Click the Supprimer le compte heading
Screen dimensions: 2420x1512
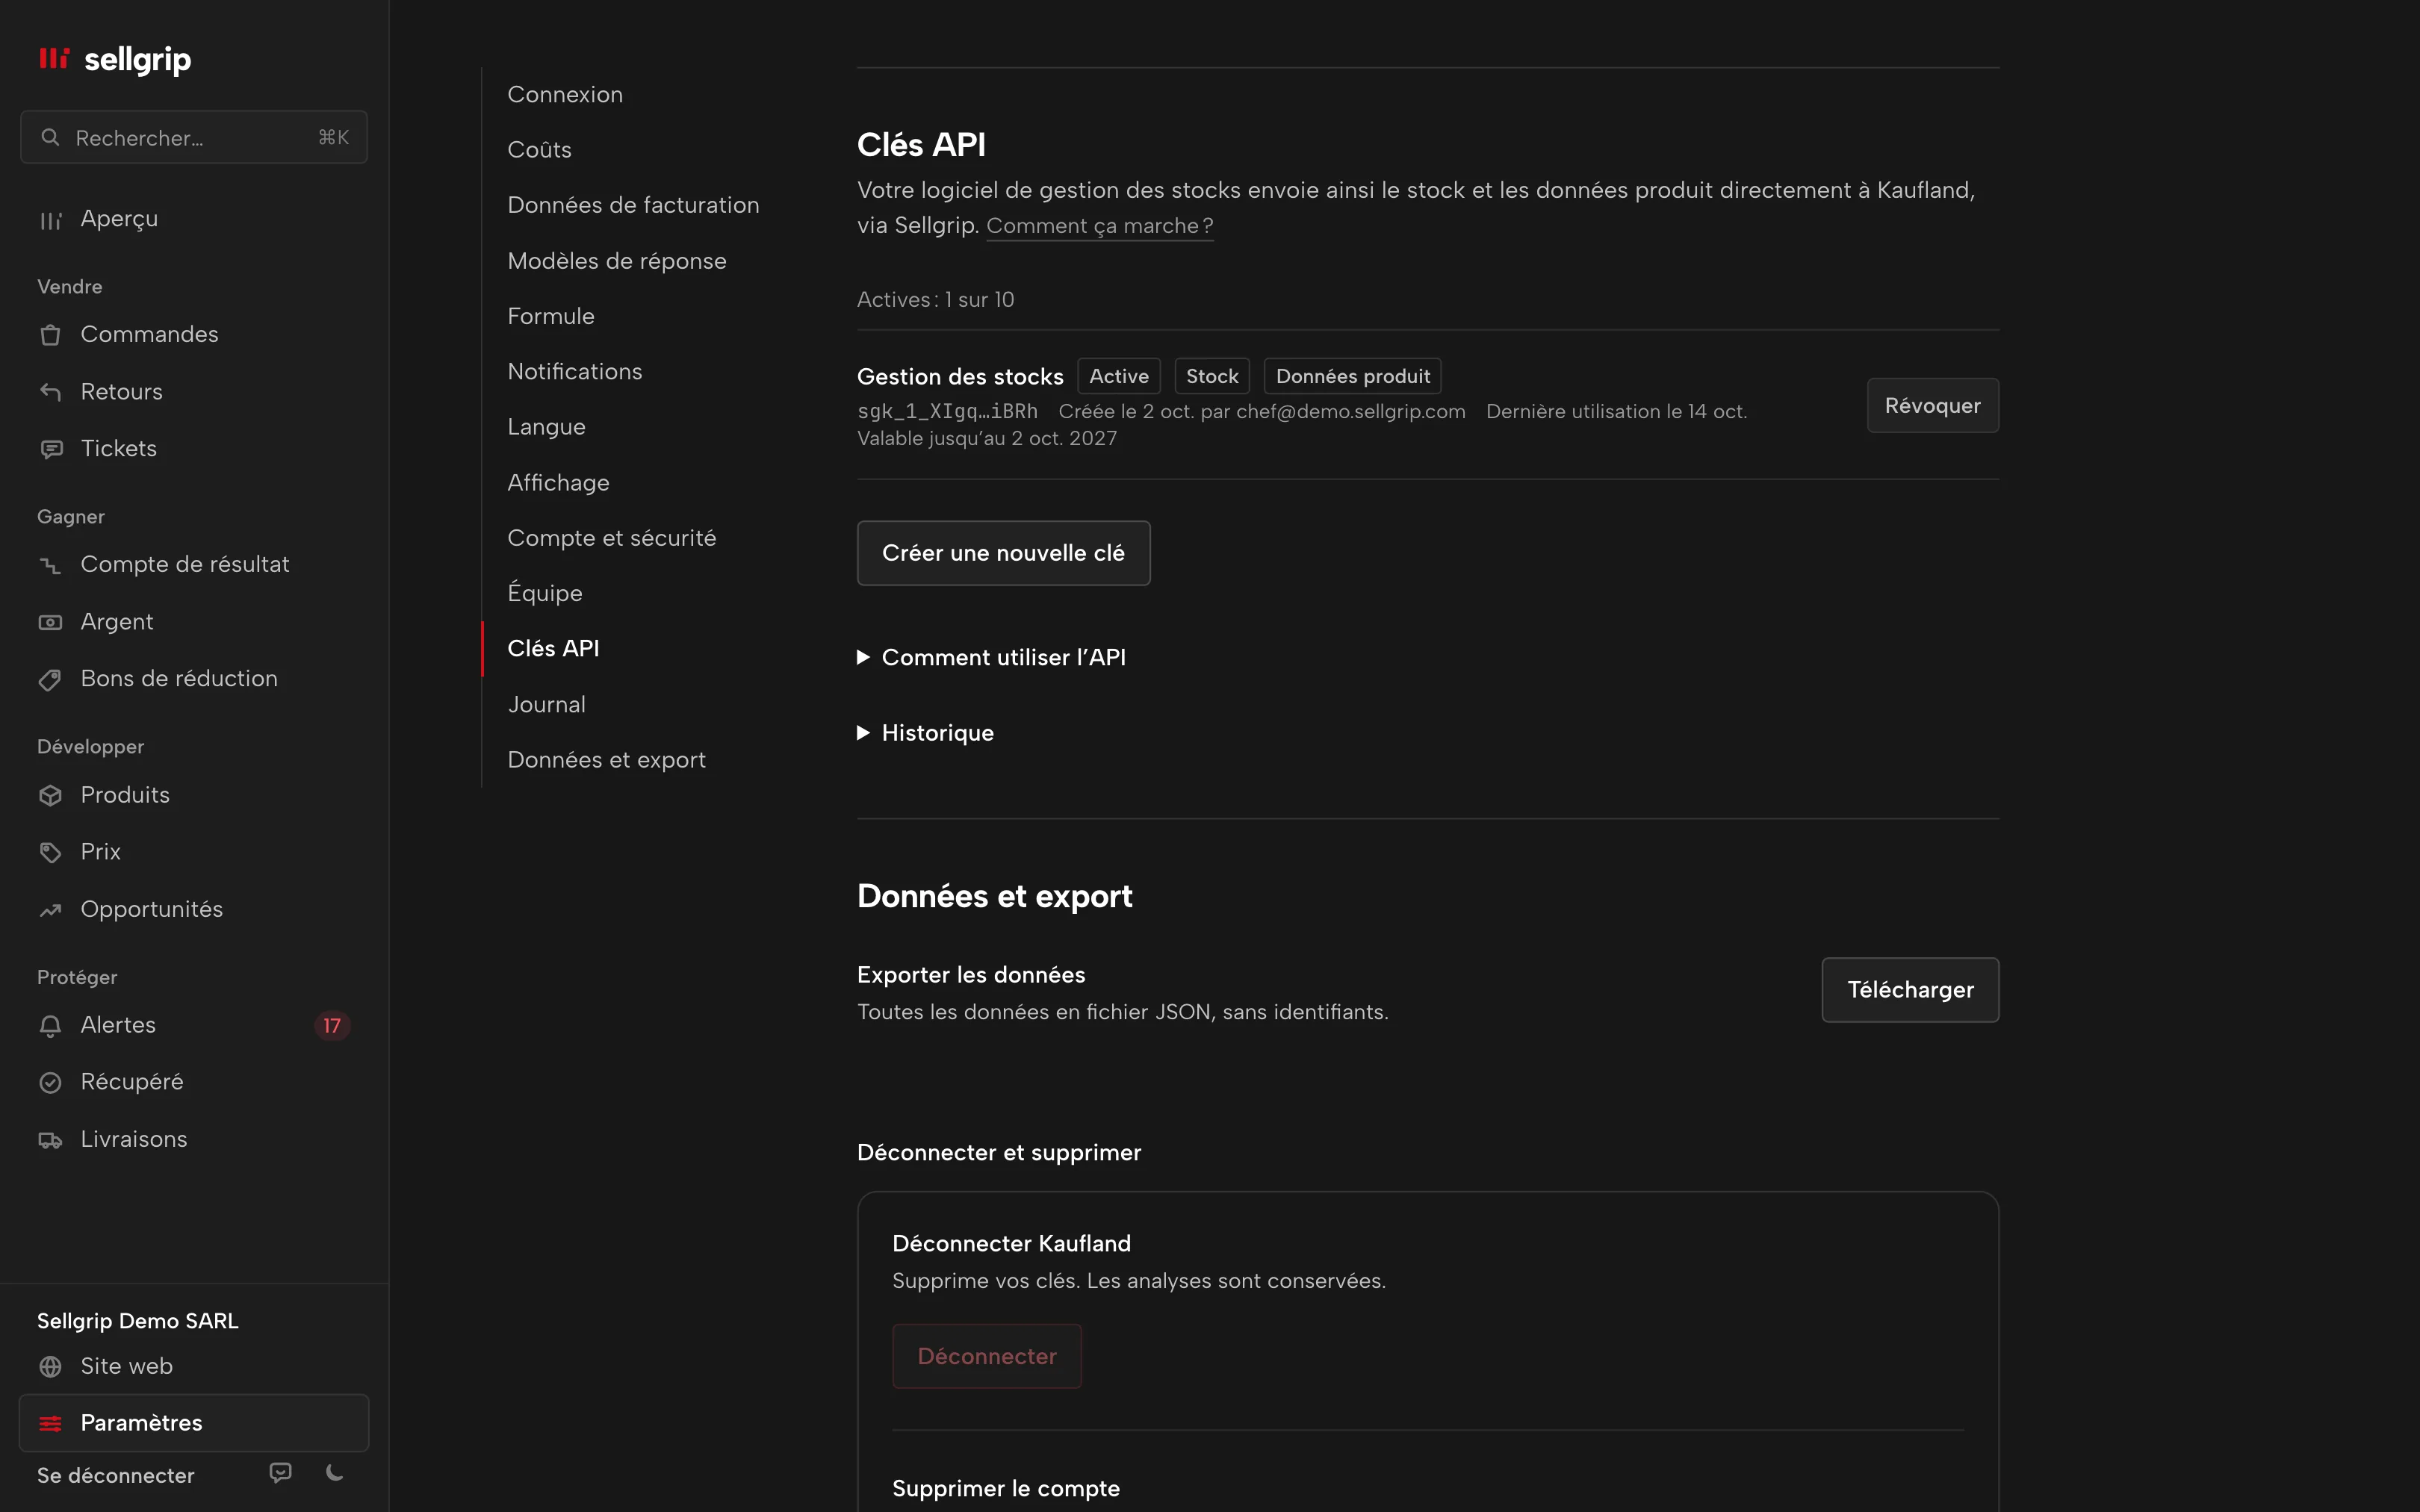click(1005, 1488)
